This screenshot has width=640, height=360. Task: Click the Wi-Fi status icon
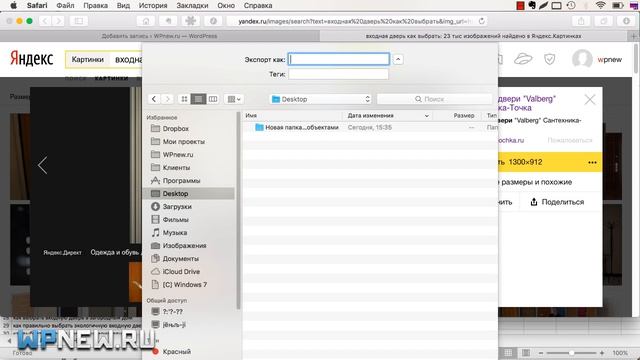tap(600, 5)
